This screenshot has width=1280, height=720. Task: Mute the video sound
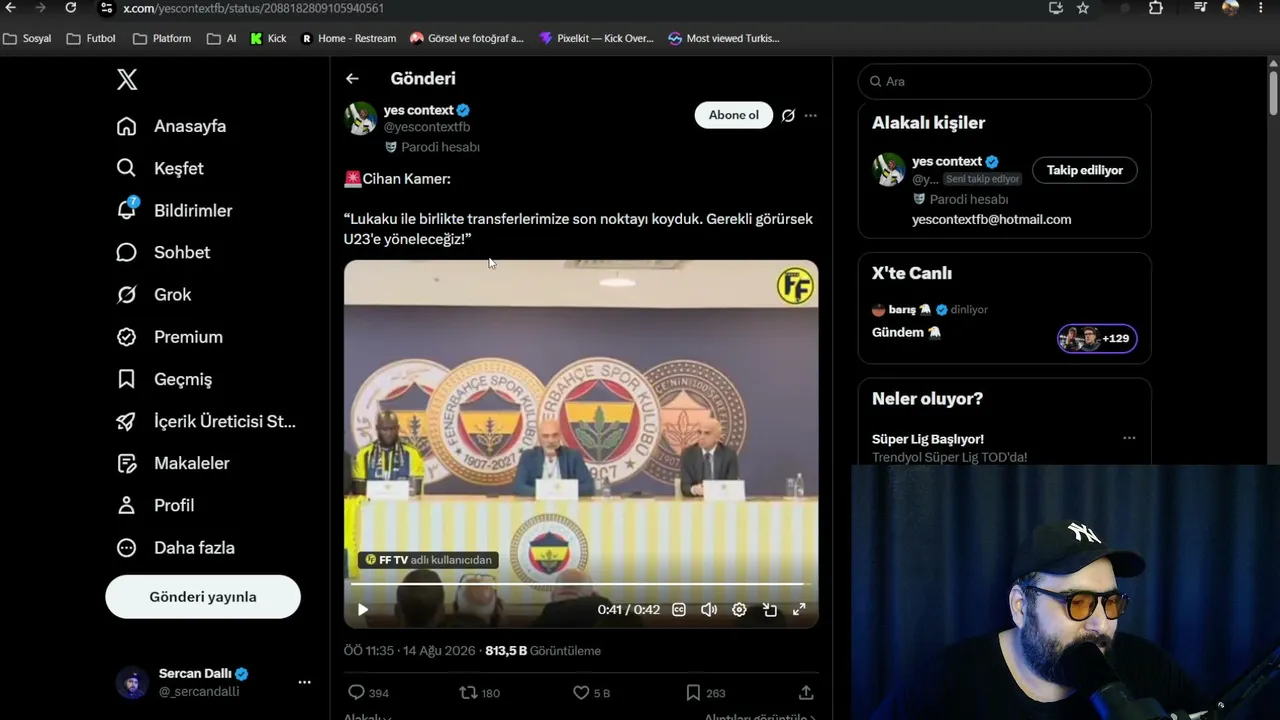tap(709, 609)
